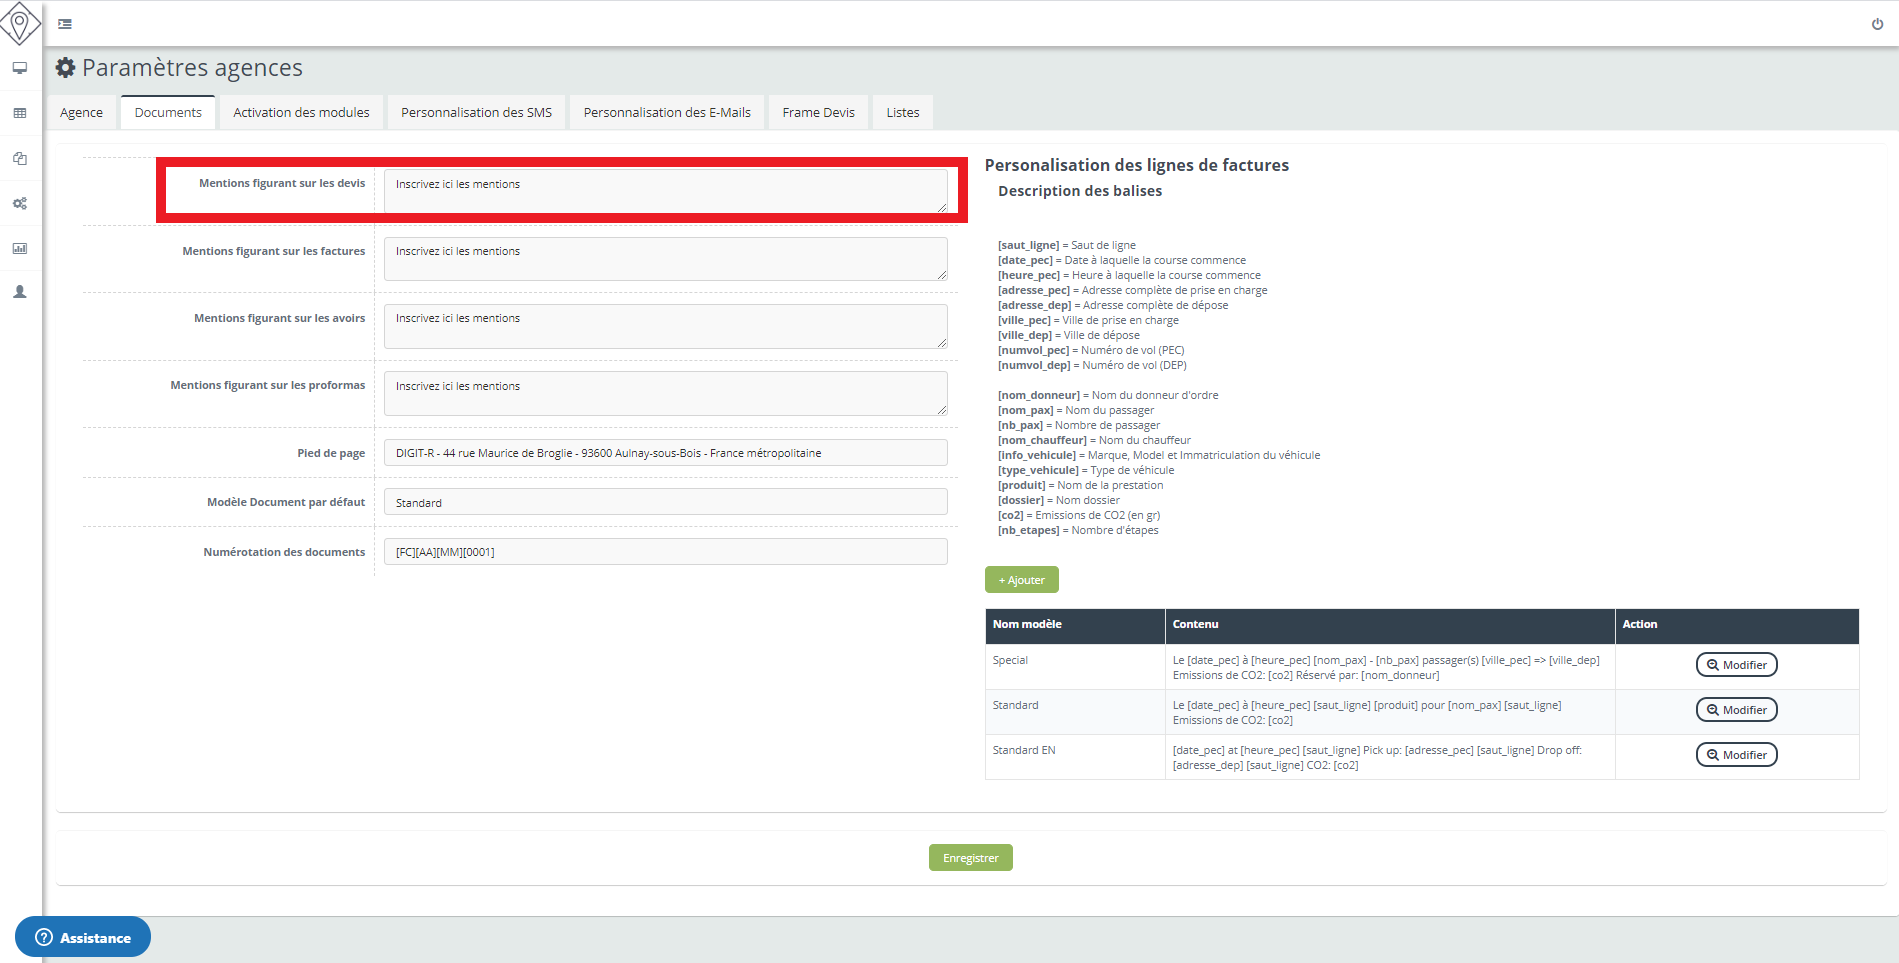
Task: Toggle the sidebar menu icon
Action: (64, 23)
